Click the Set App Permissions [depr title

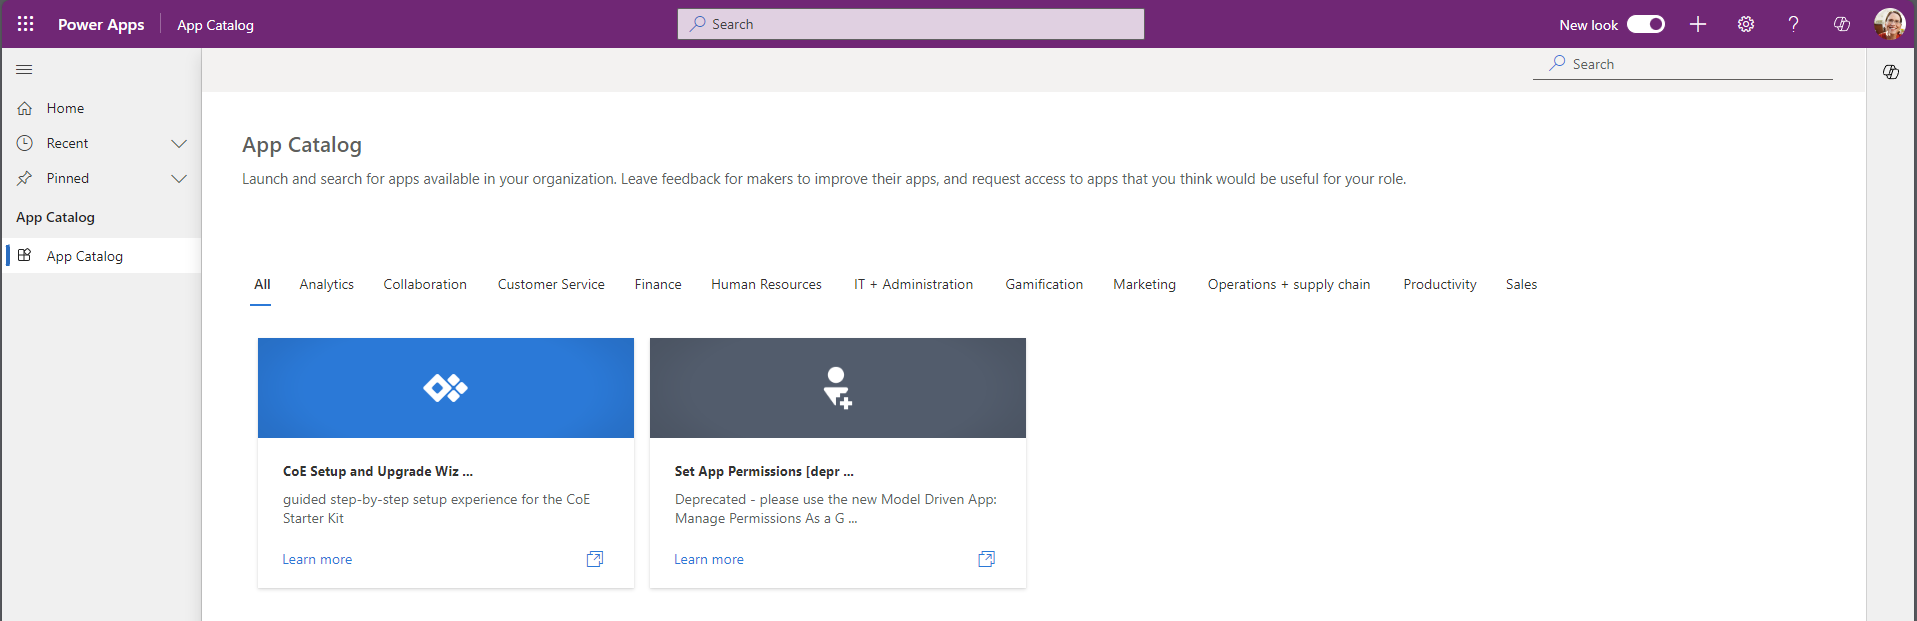[x=764, y=471]
